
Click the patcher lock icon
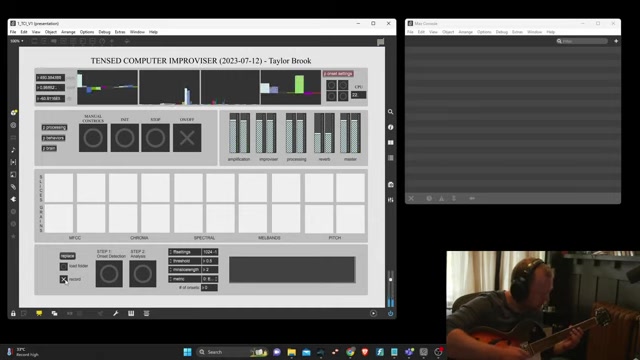tap(13, 313)
